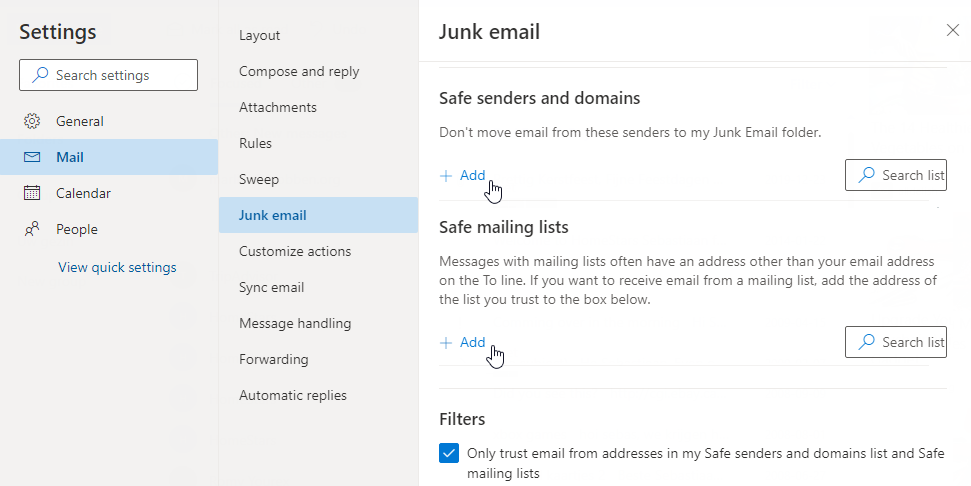This screenshot has width=971, height=486.
Task: Open Forwarding settings
Action: point(273,359)
